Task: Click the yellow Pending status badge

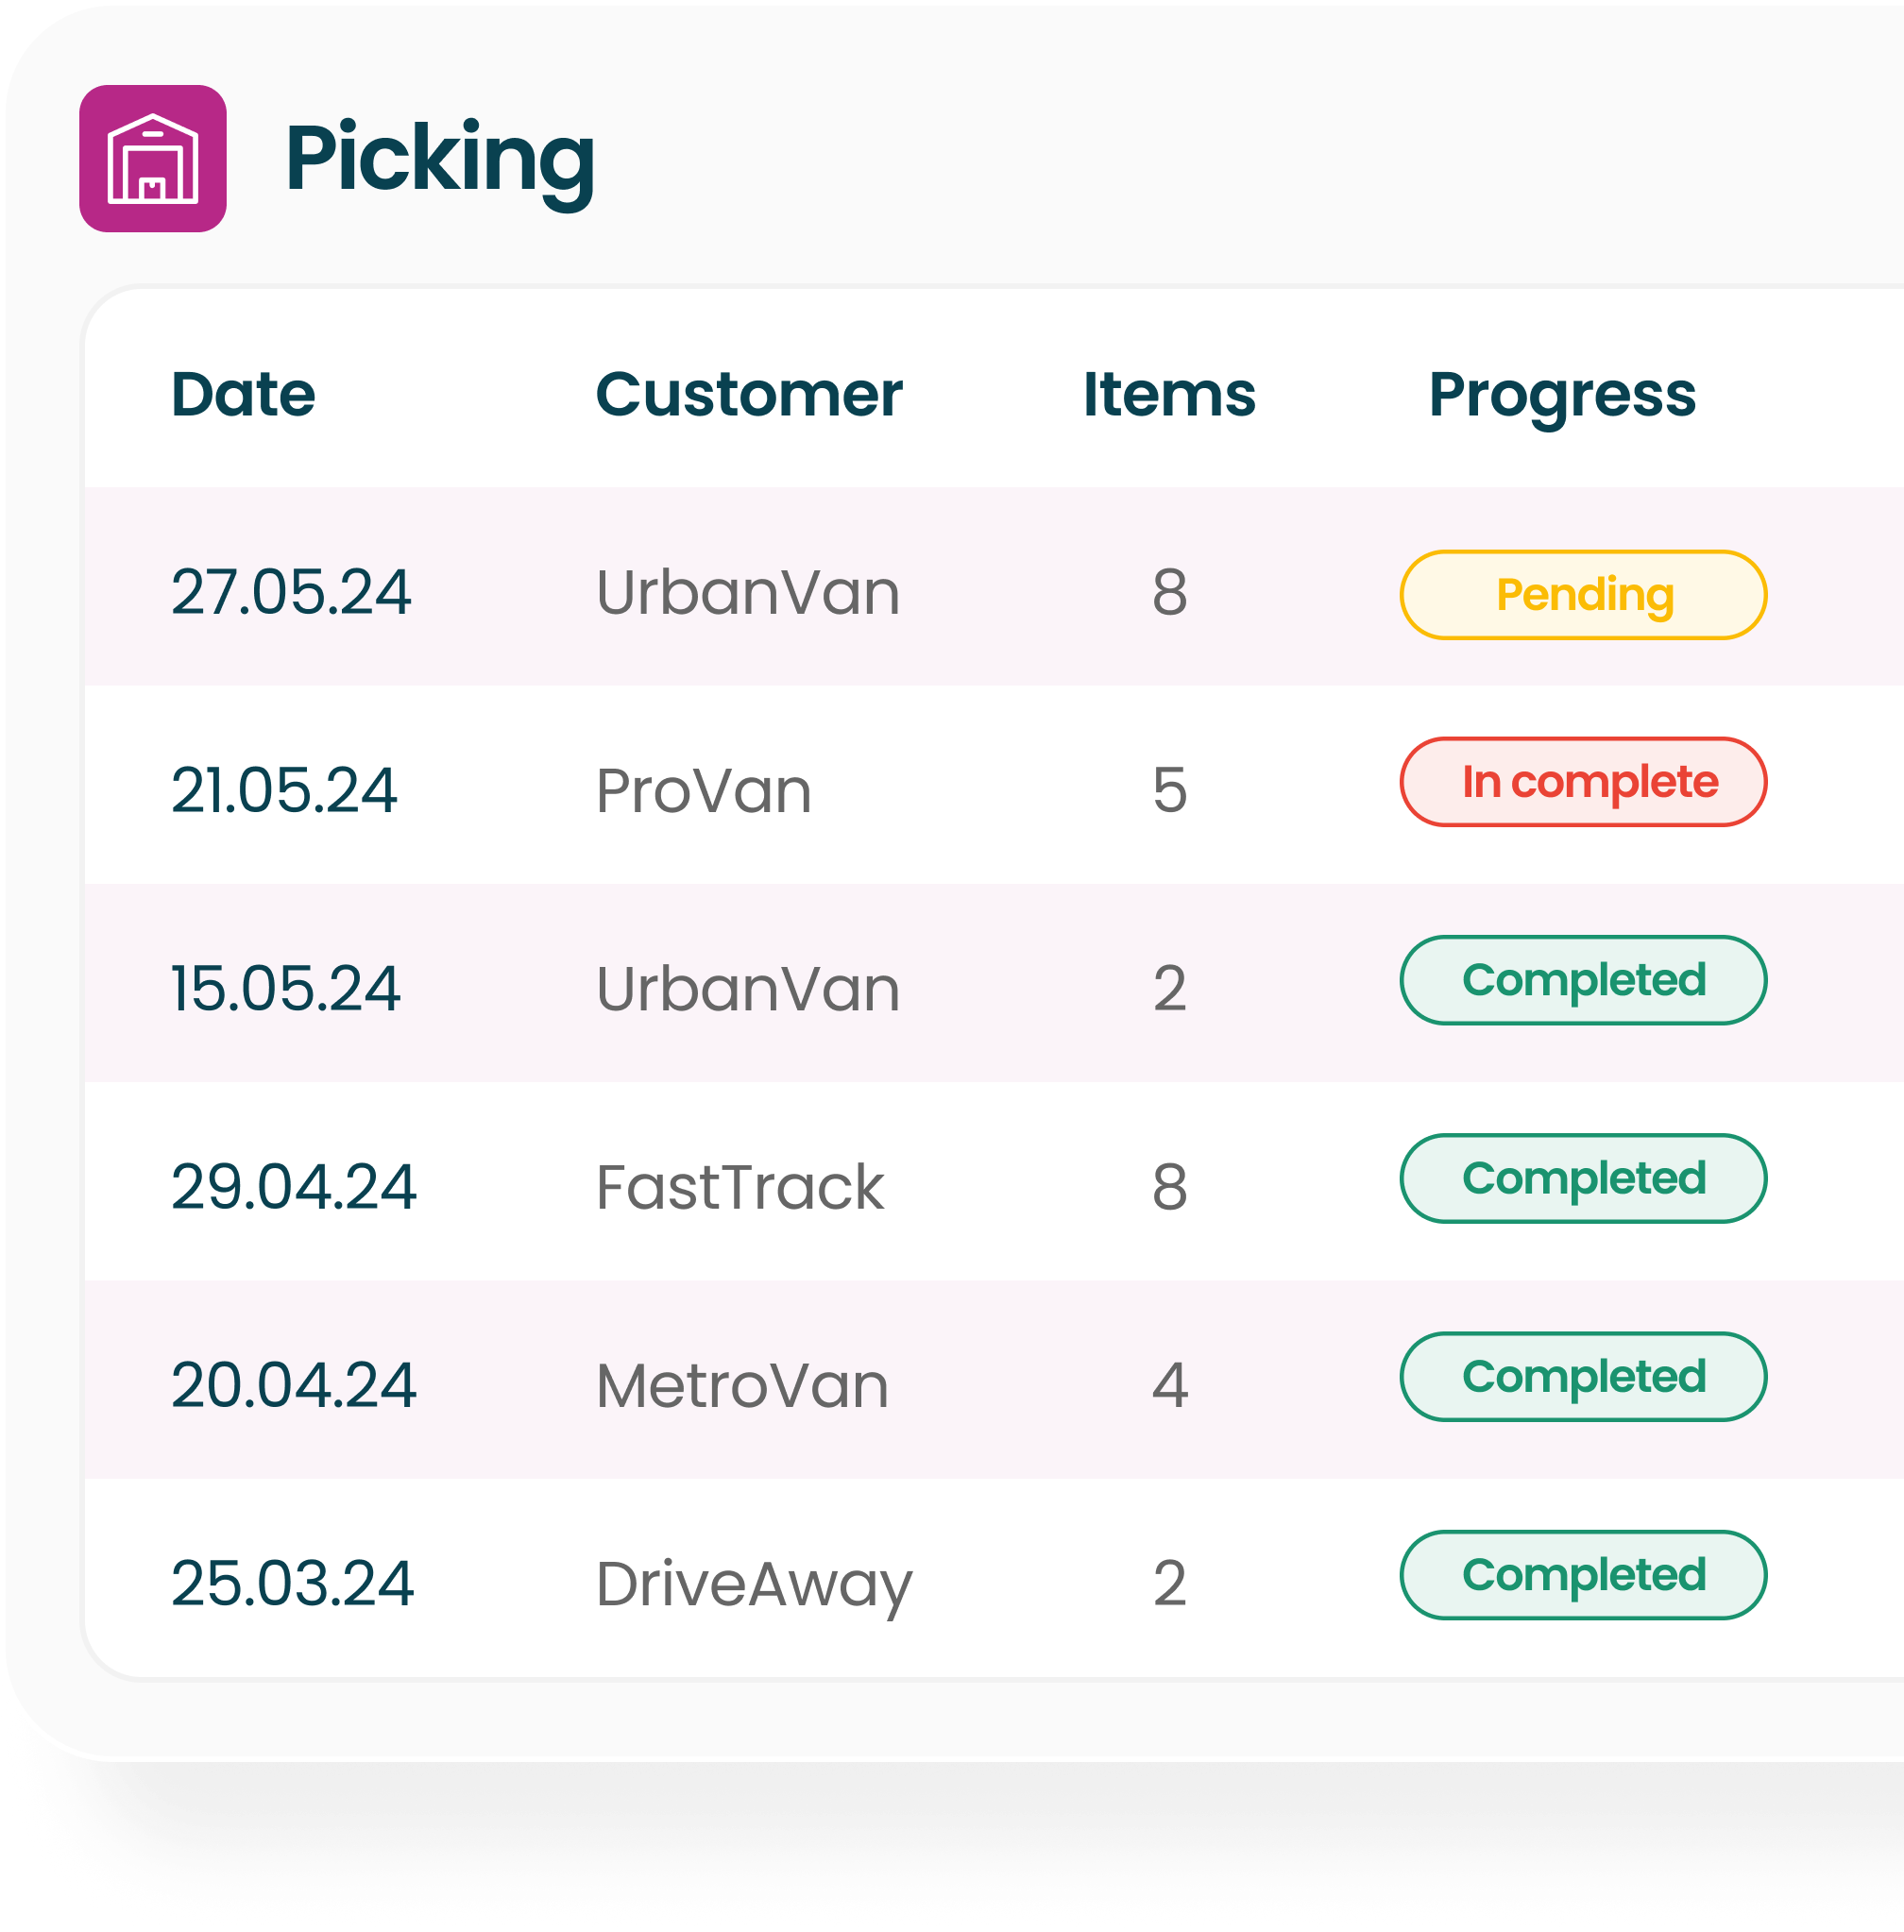Action: click(1583, 595)
